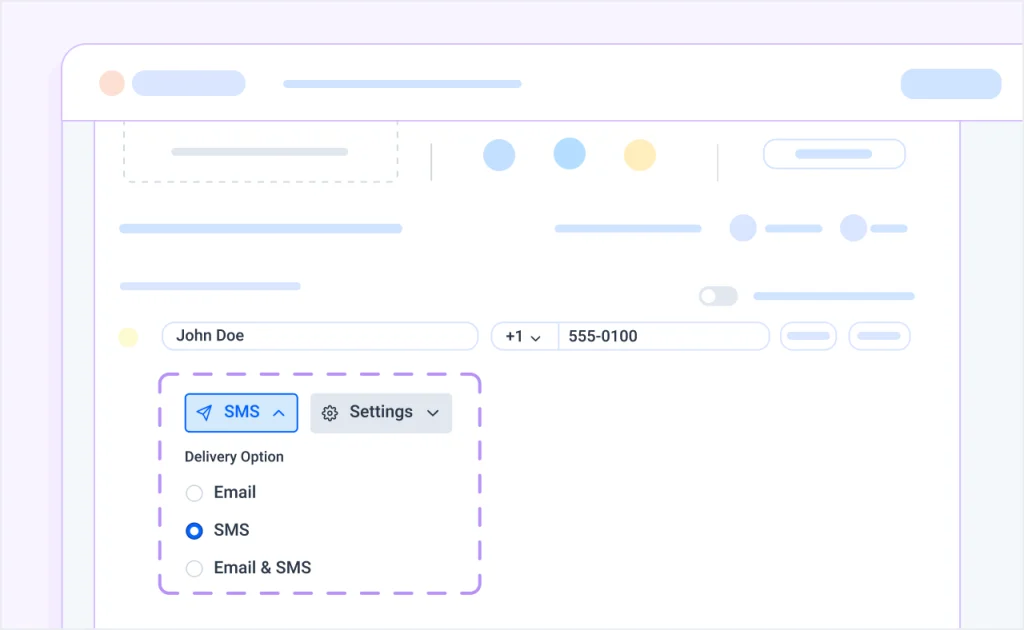The image size is (1024, 630).
Task: Select the first blue dot in header row
Action: (500, 154)
